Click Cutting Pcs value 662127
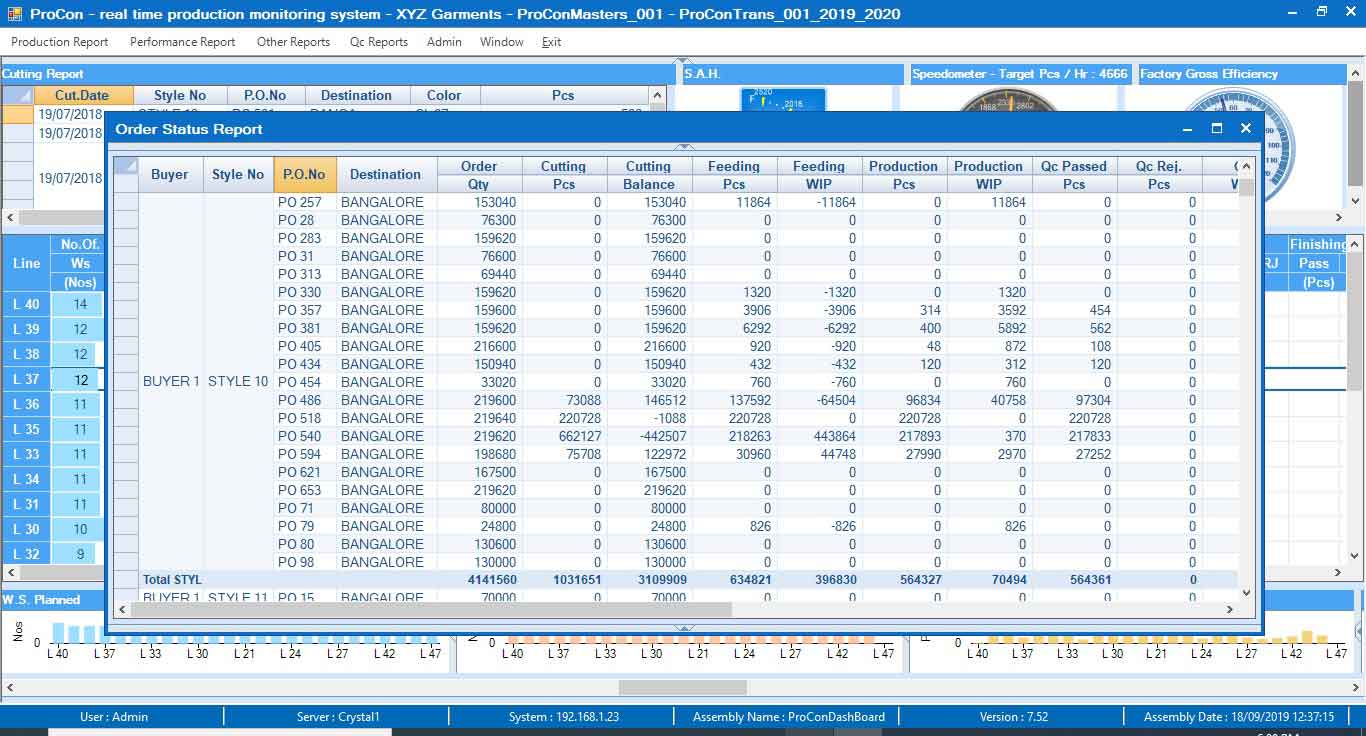Screen dimensions: 1366x736 pyautogui.click(x=565, y=436)
